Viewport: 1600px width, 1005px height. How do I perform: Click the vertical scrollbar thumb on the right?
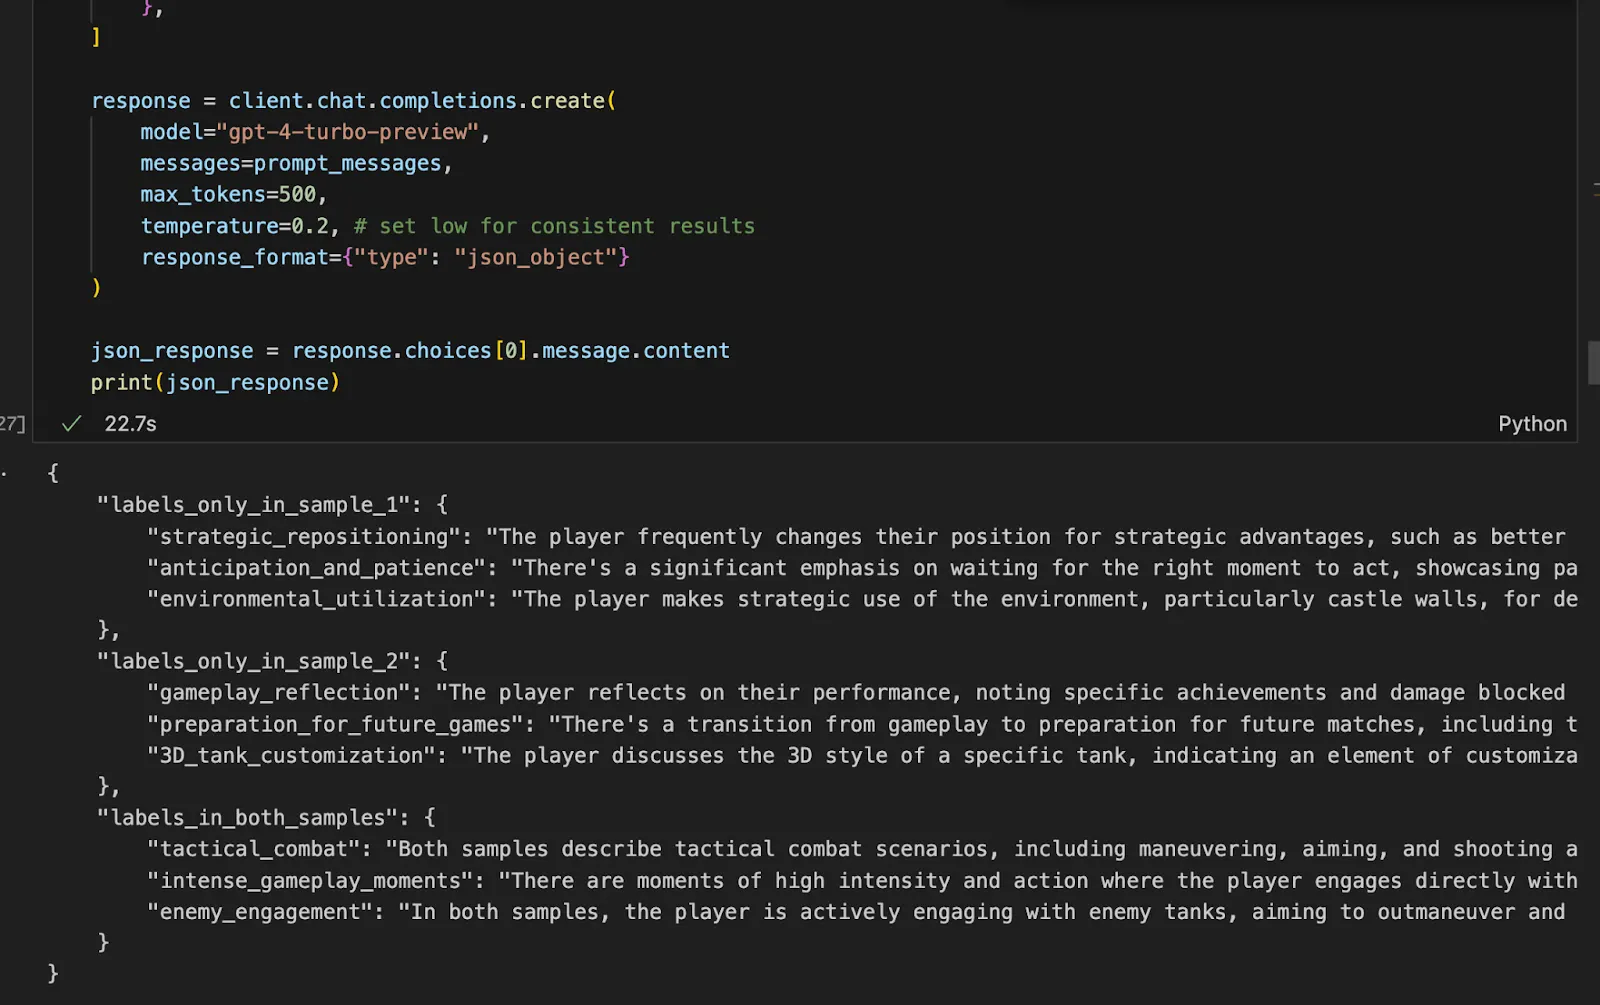coord(1593,363)
